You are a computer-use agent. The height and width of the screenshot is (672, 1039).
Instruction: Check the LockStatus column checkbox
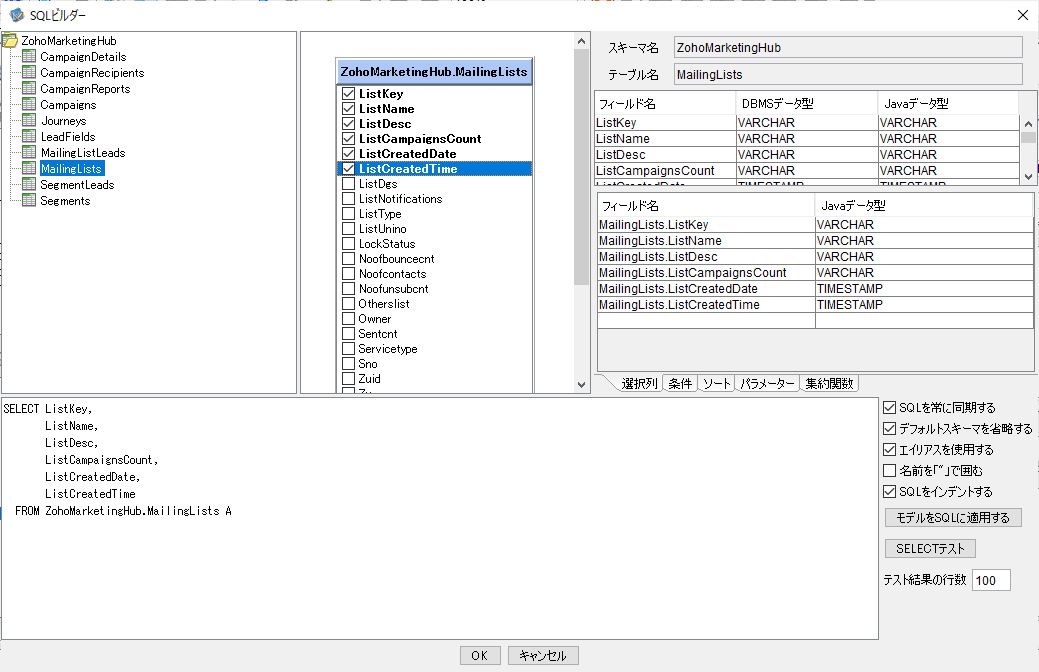point(349,243)
